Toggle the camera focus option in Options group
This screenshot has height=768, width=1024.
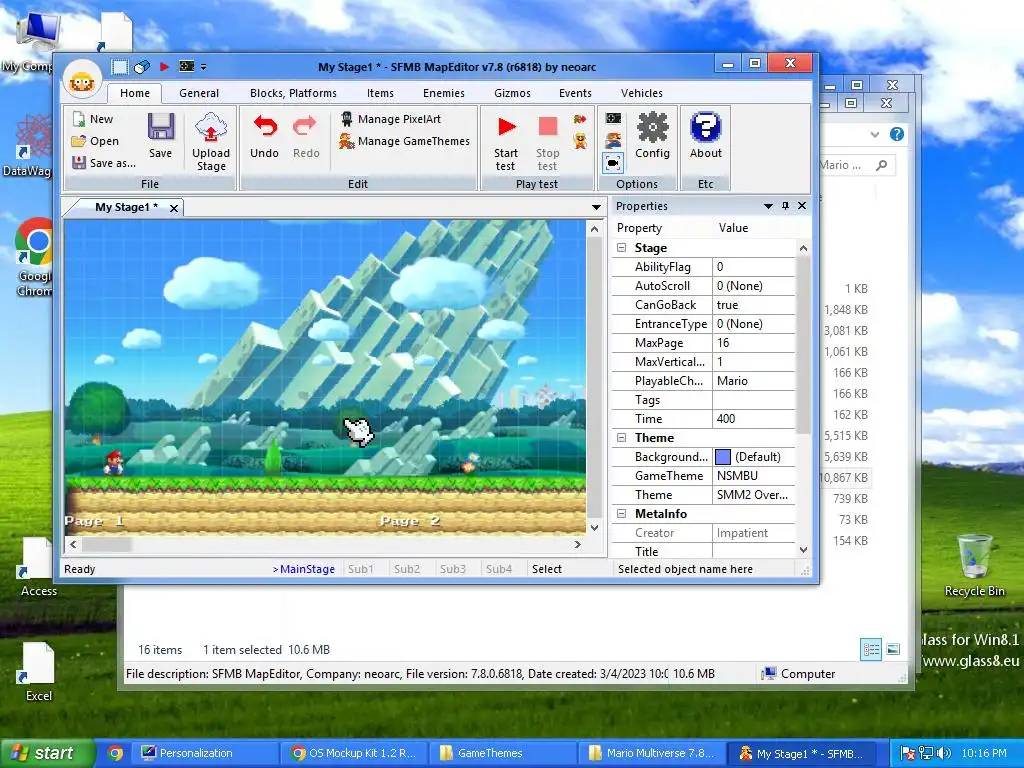[x=613, y=163]
